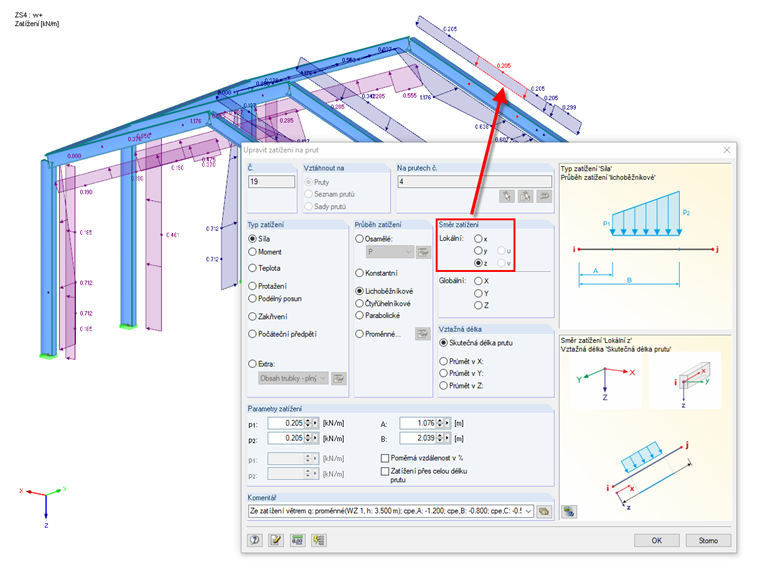Open the Komentář dropdown arrow
The width and height of the screenshot is (760, 570).
point(528,511)
